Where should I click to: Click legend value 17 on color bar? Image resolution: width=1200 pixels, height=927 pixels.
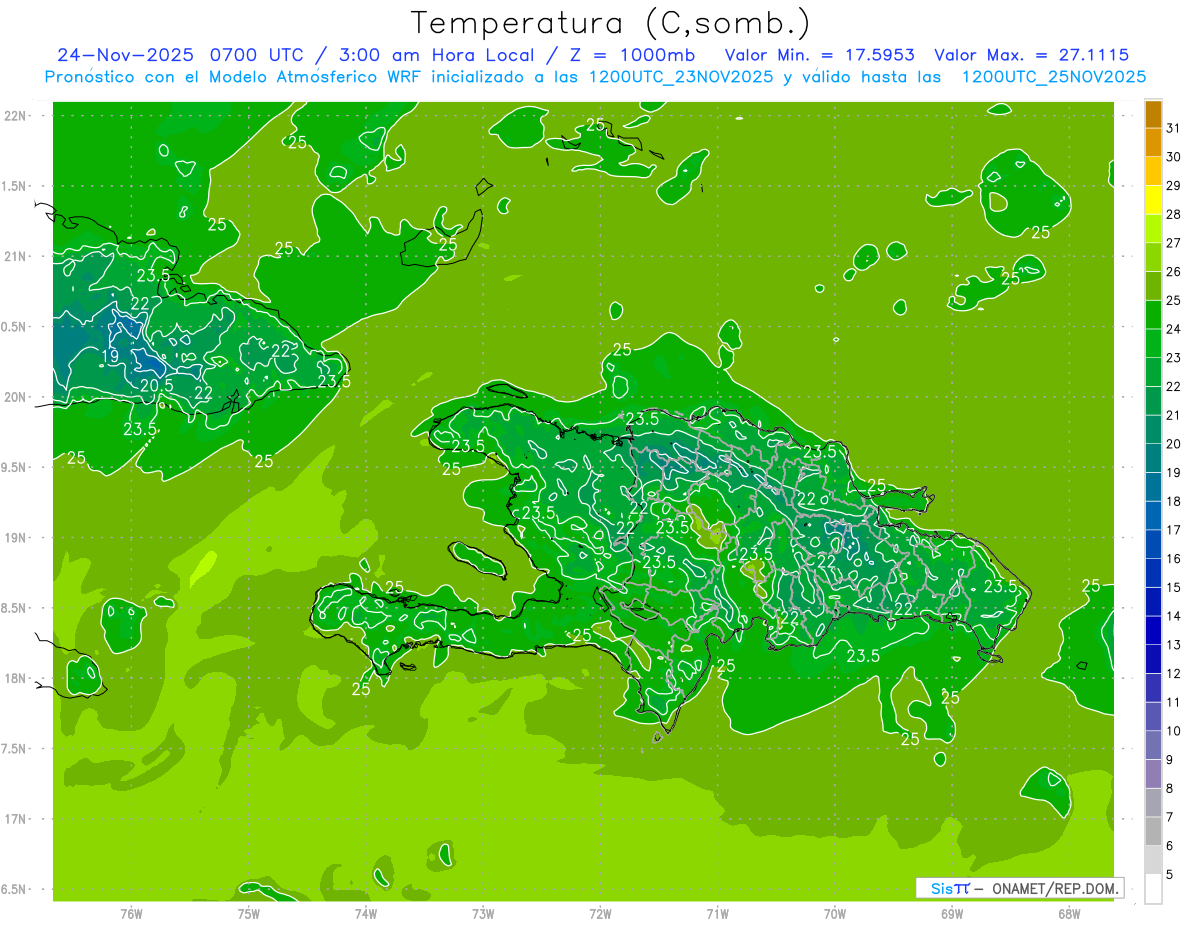tap(1174, 530)
